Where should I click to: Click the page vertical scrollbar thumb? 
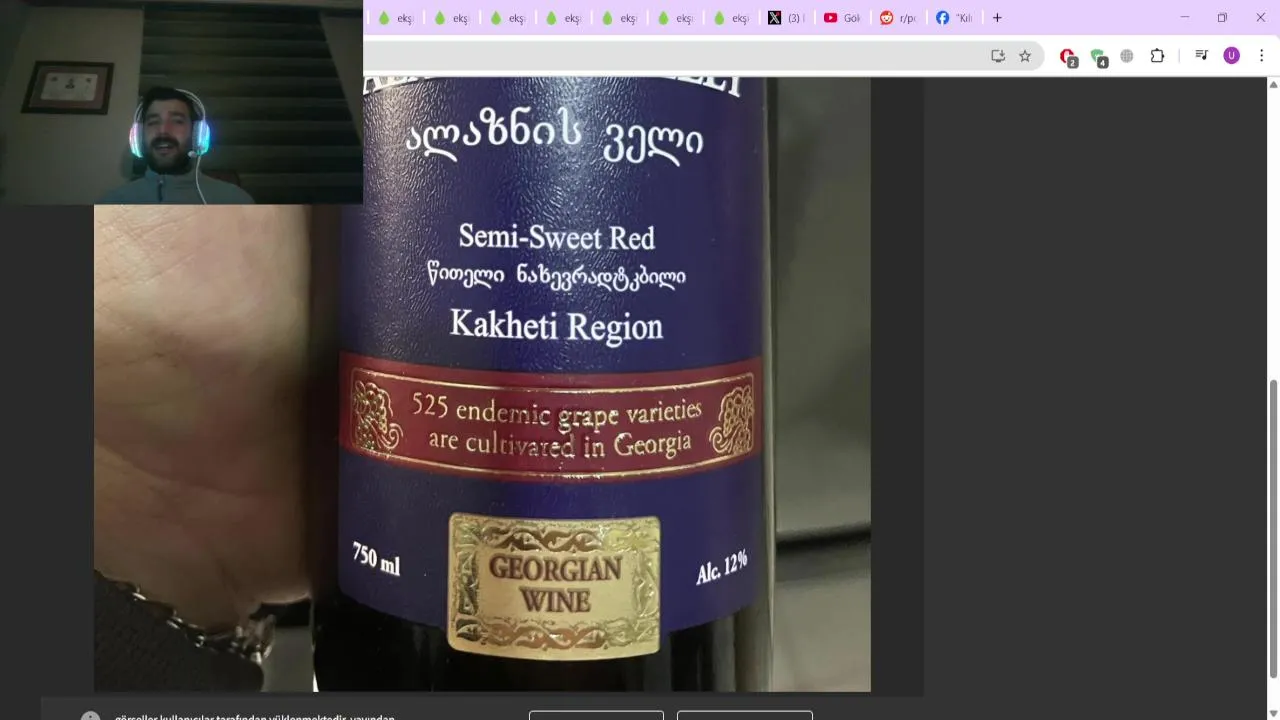[x=1273, y=530]
